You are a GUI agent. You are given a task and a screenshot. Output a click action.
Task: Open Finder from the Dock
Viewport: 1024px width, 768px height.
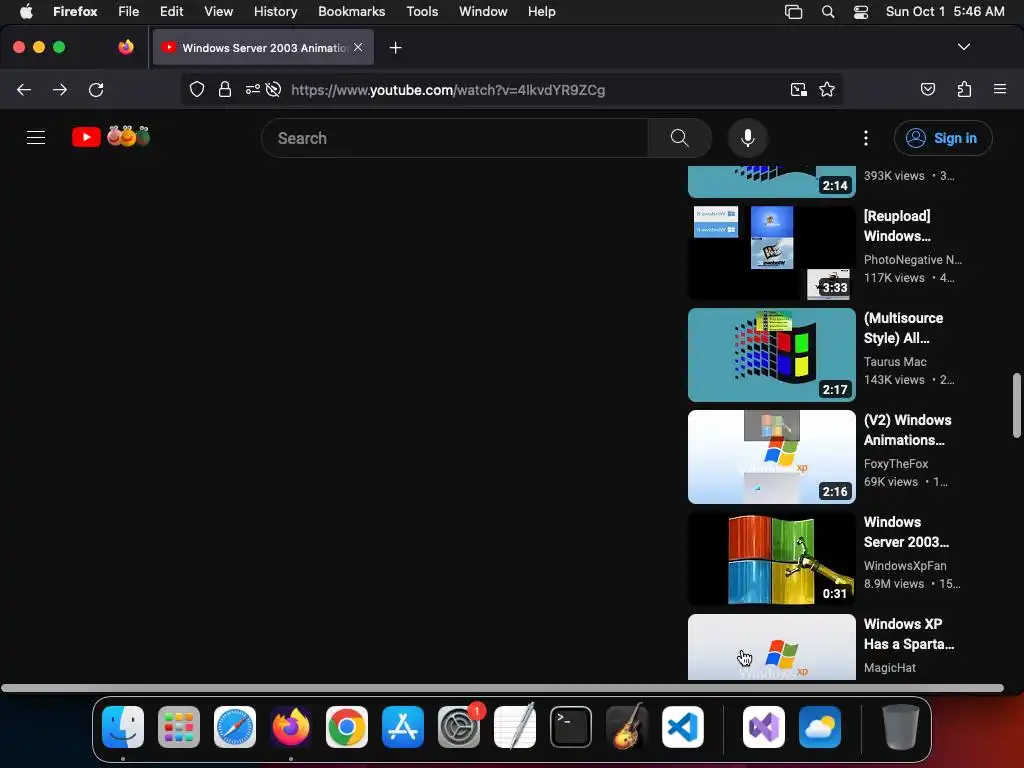click(123, 726)
